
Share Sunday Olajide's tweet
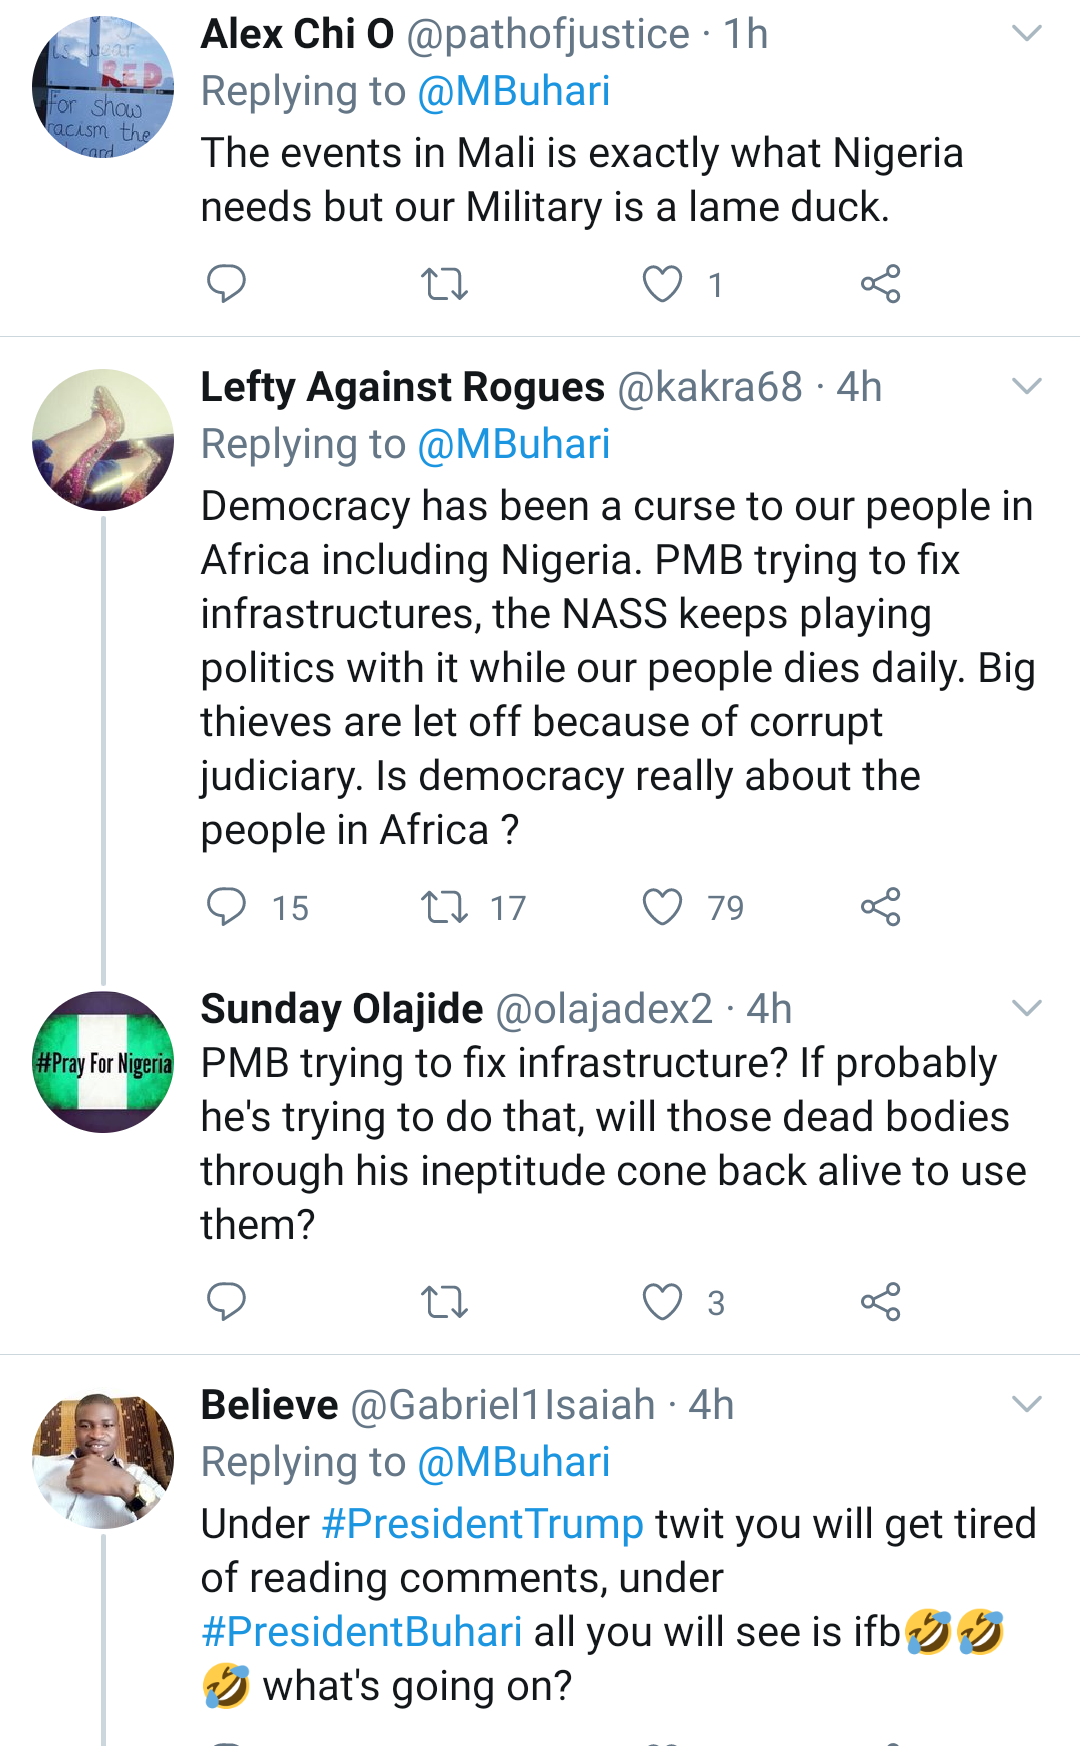point(880,1302)
